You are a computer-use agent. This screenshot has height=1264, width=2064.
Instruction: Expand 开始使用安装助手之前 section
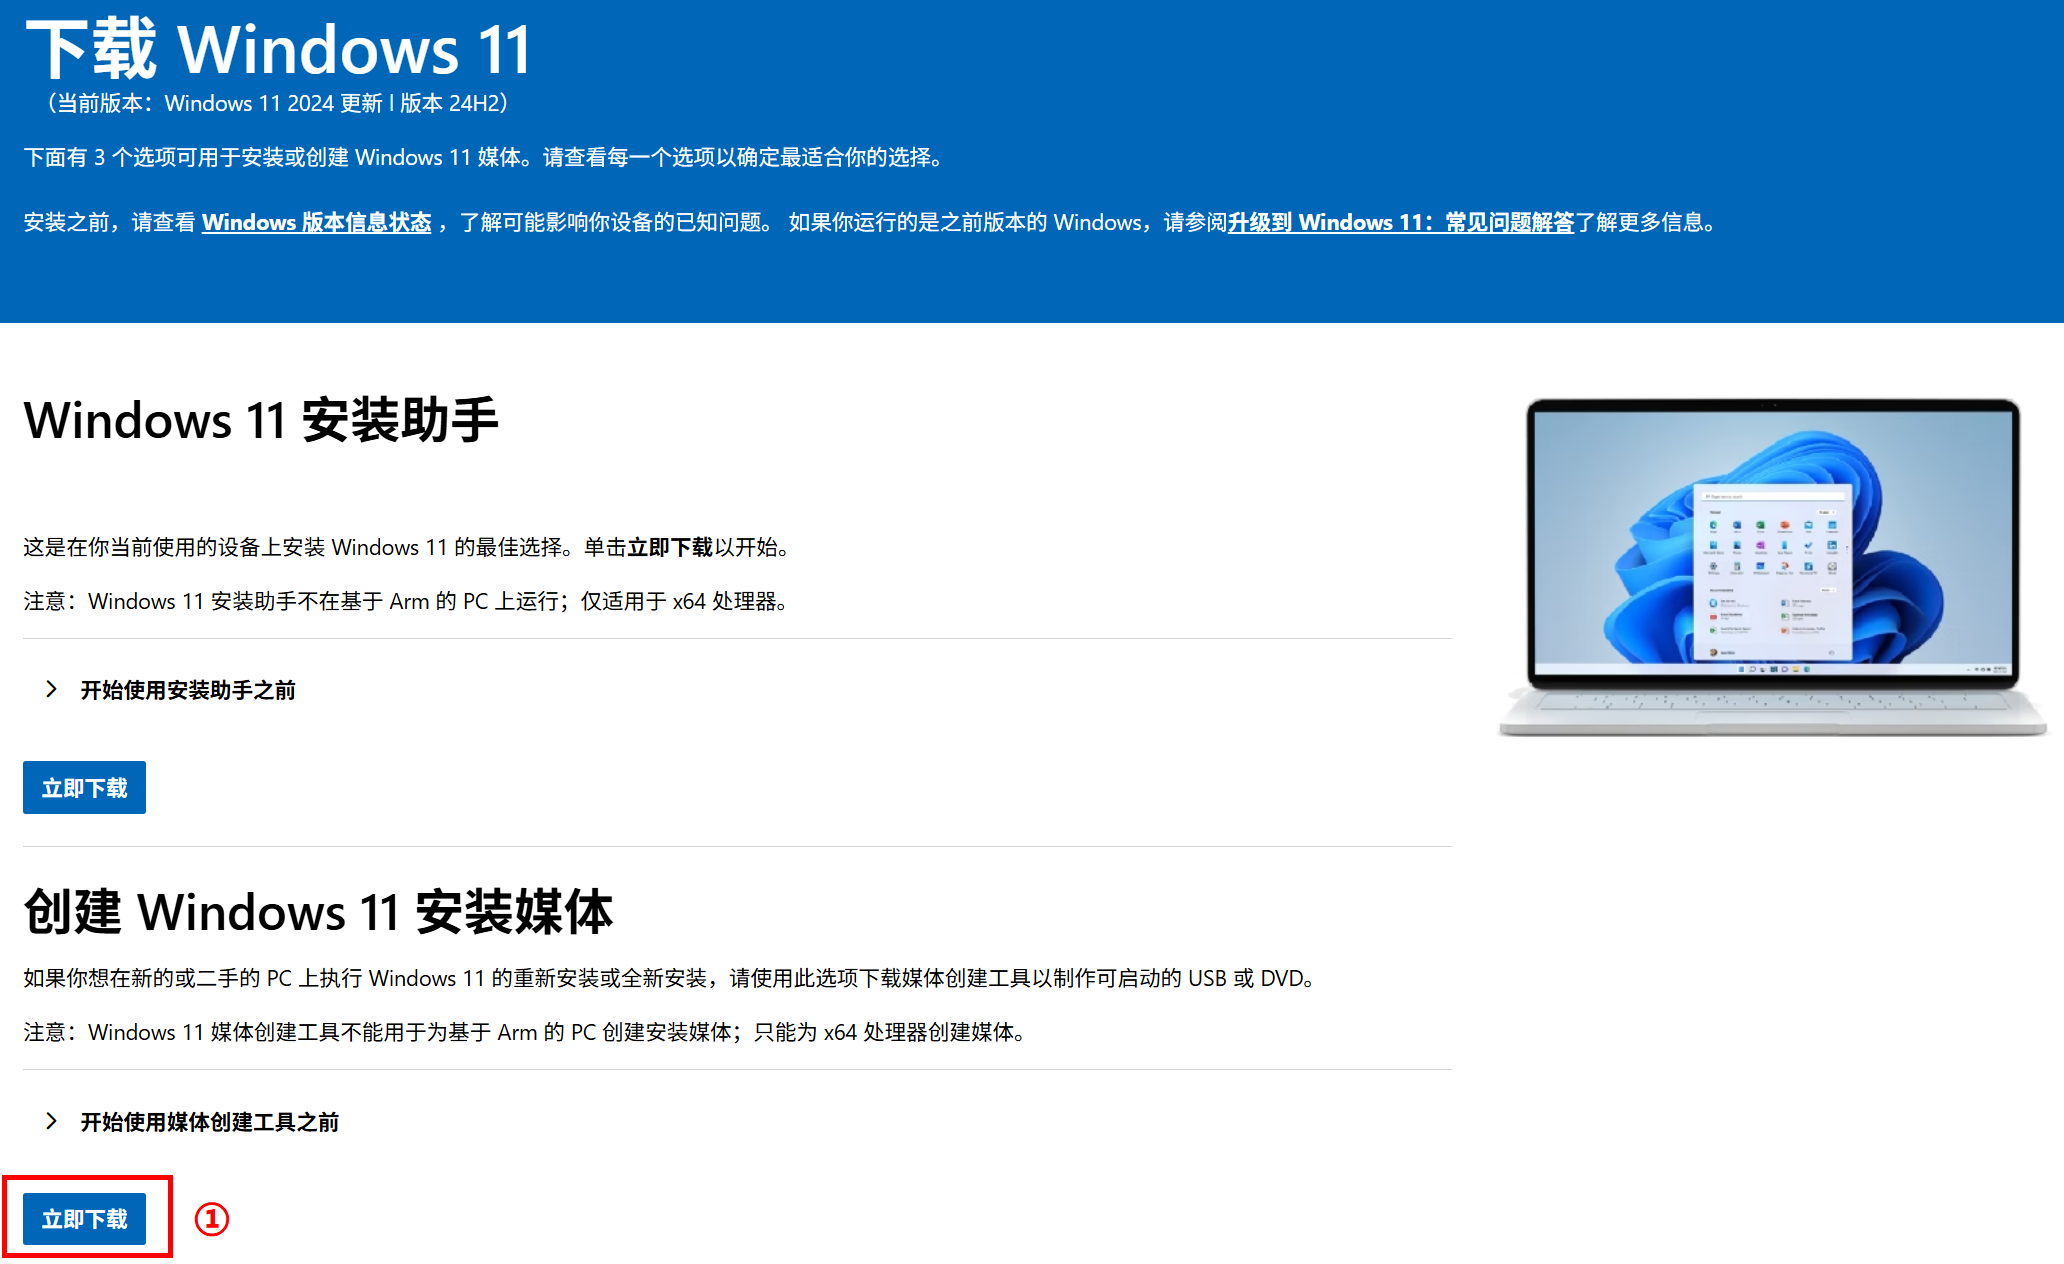tap(170, 690)
